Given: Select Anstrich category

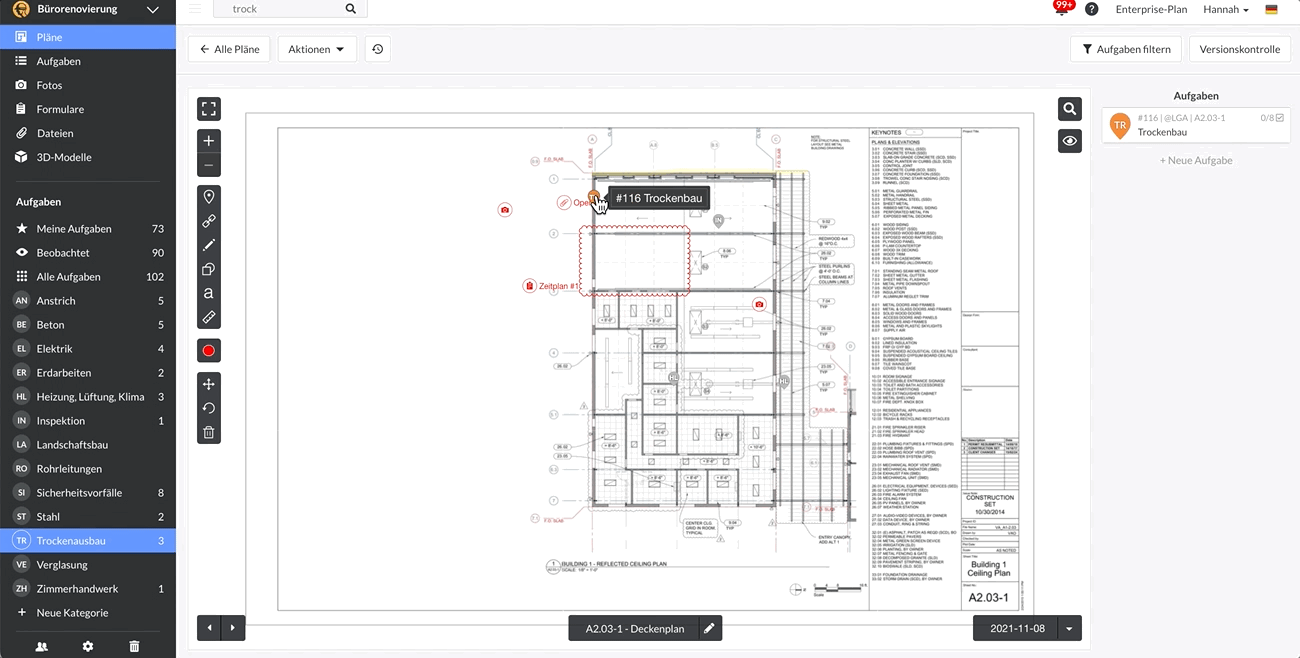Looking at the screenshot, I should 88,301.
